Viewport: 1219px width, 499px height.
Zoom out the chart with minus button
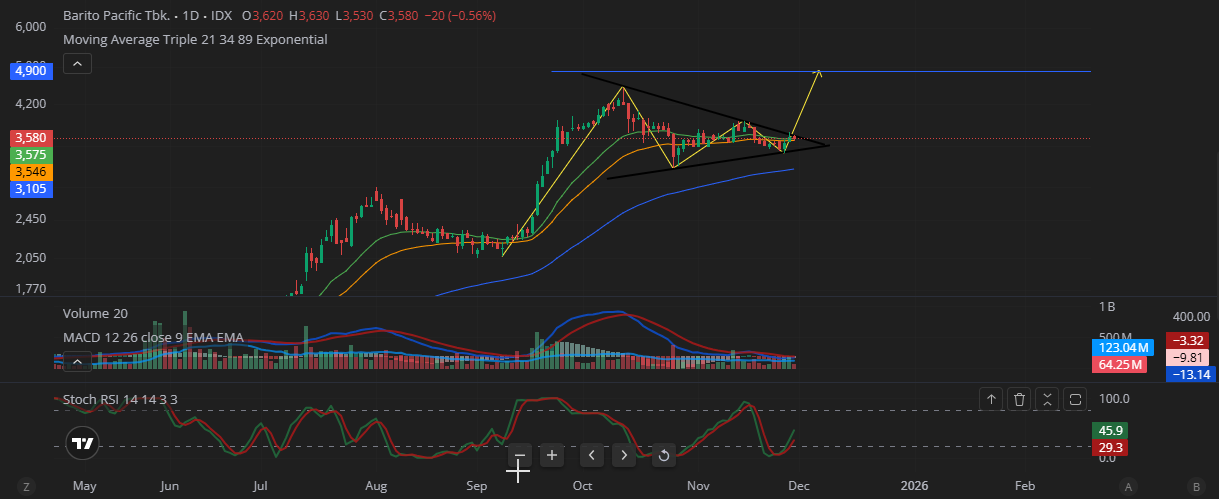[x=519, y=455]
